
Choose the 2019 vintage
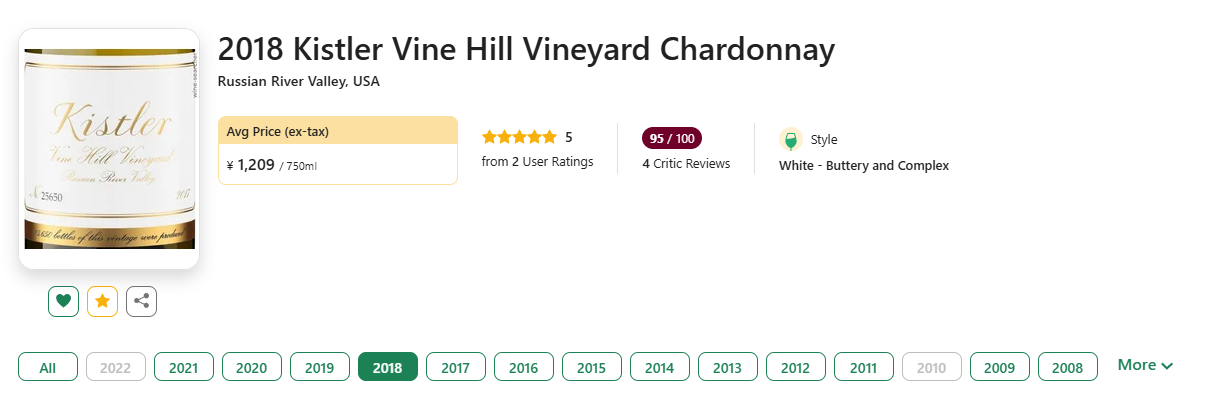pos(320,367)
